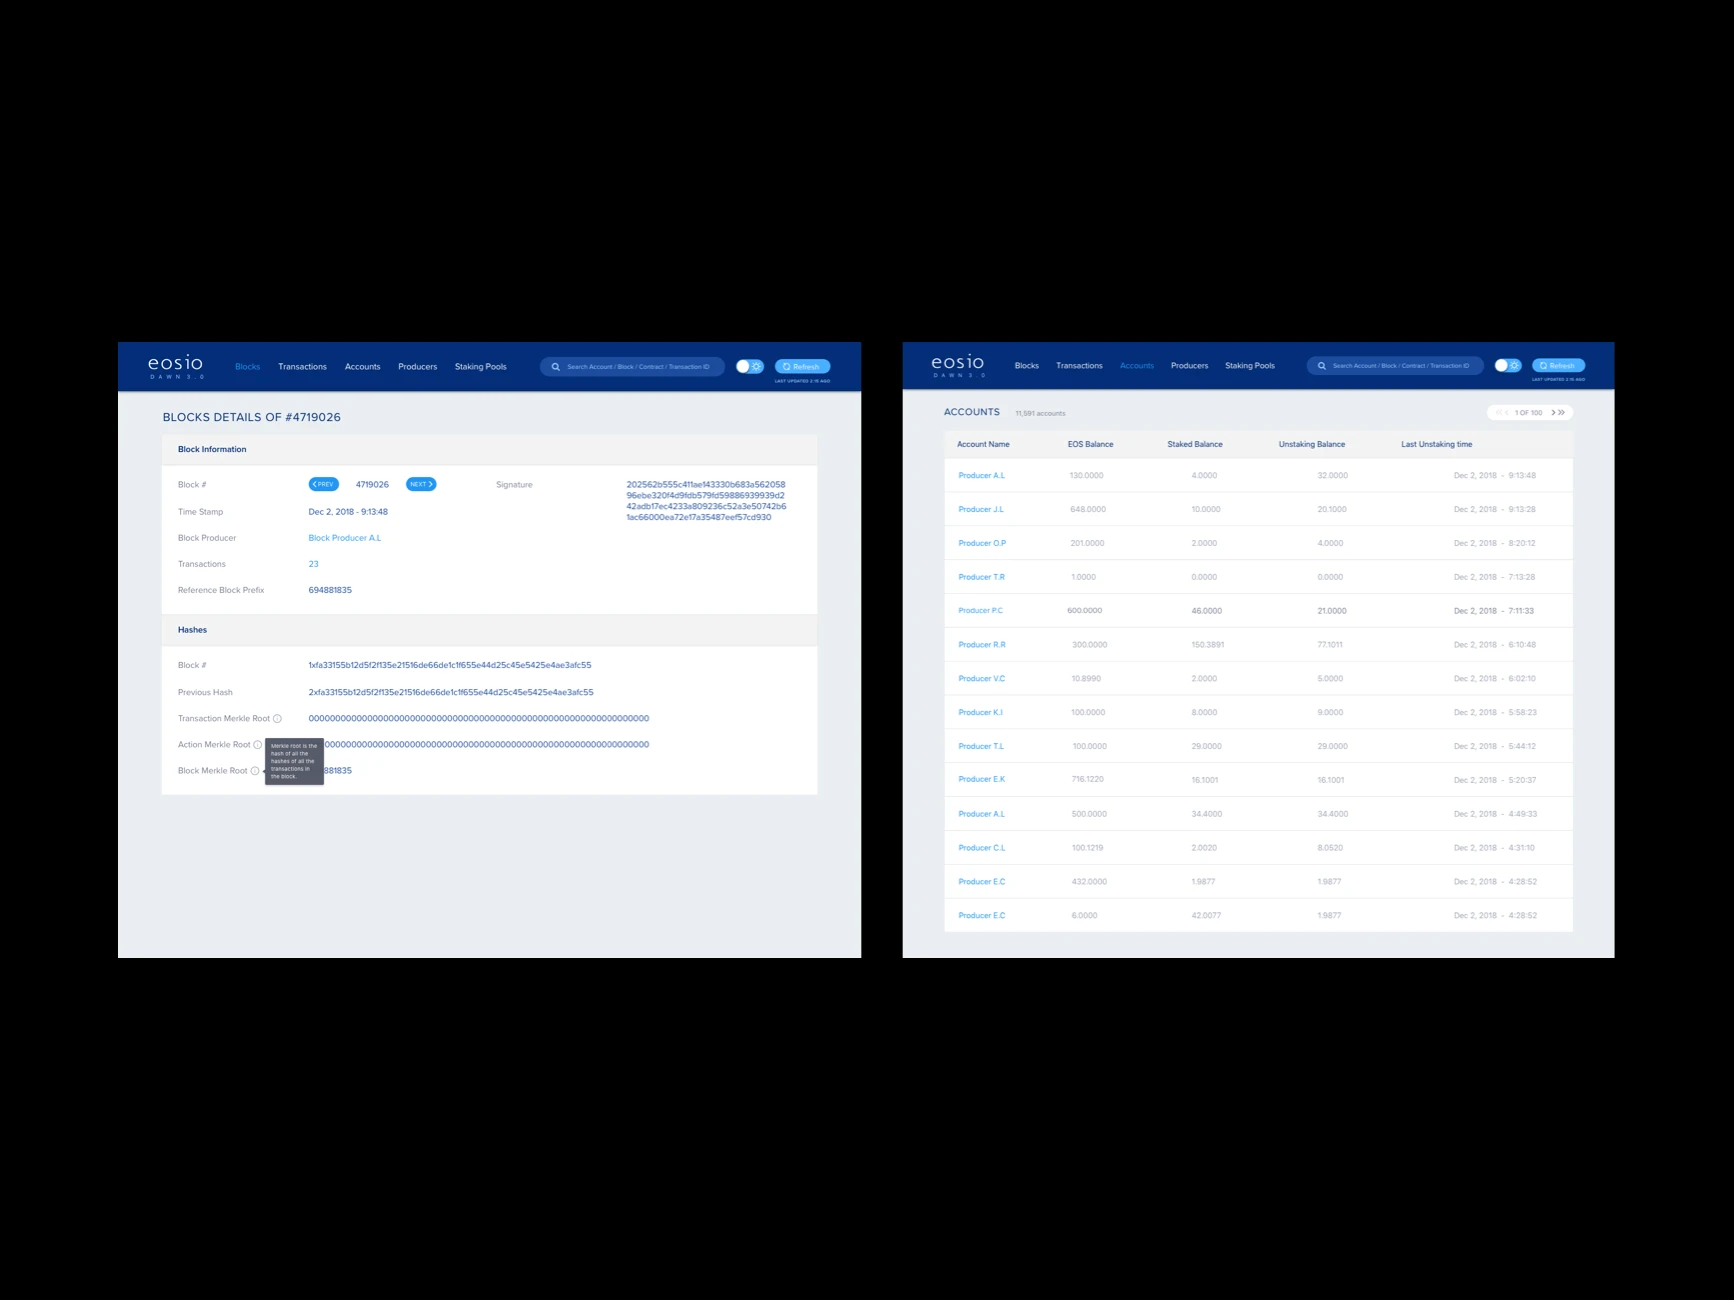
Task: Click the eosio logo on the left screen
Action: tap(176, 367)
